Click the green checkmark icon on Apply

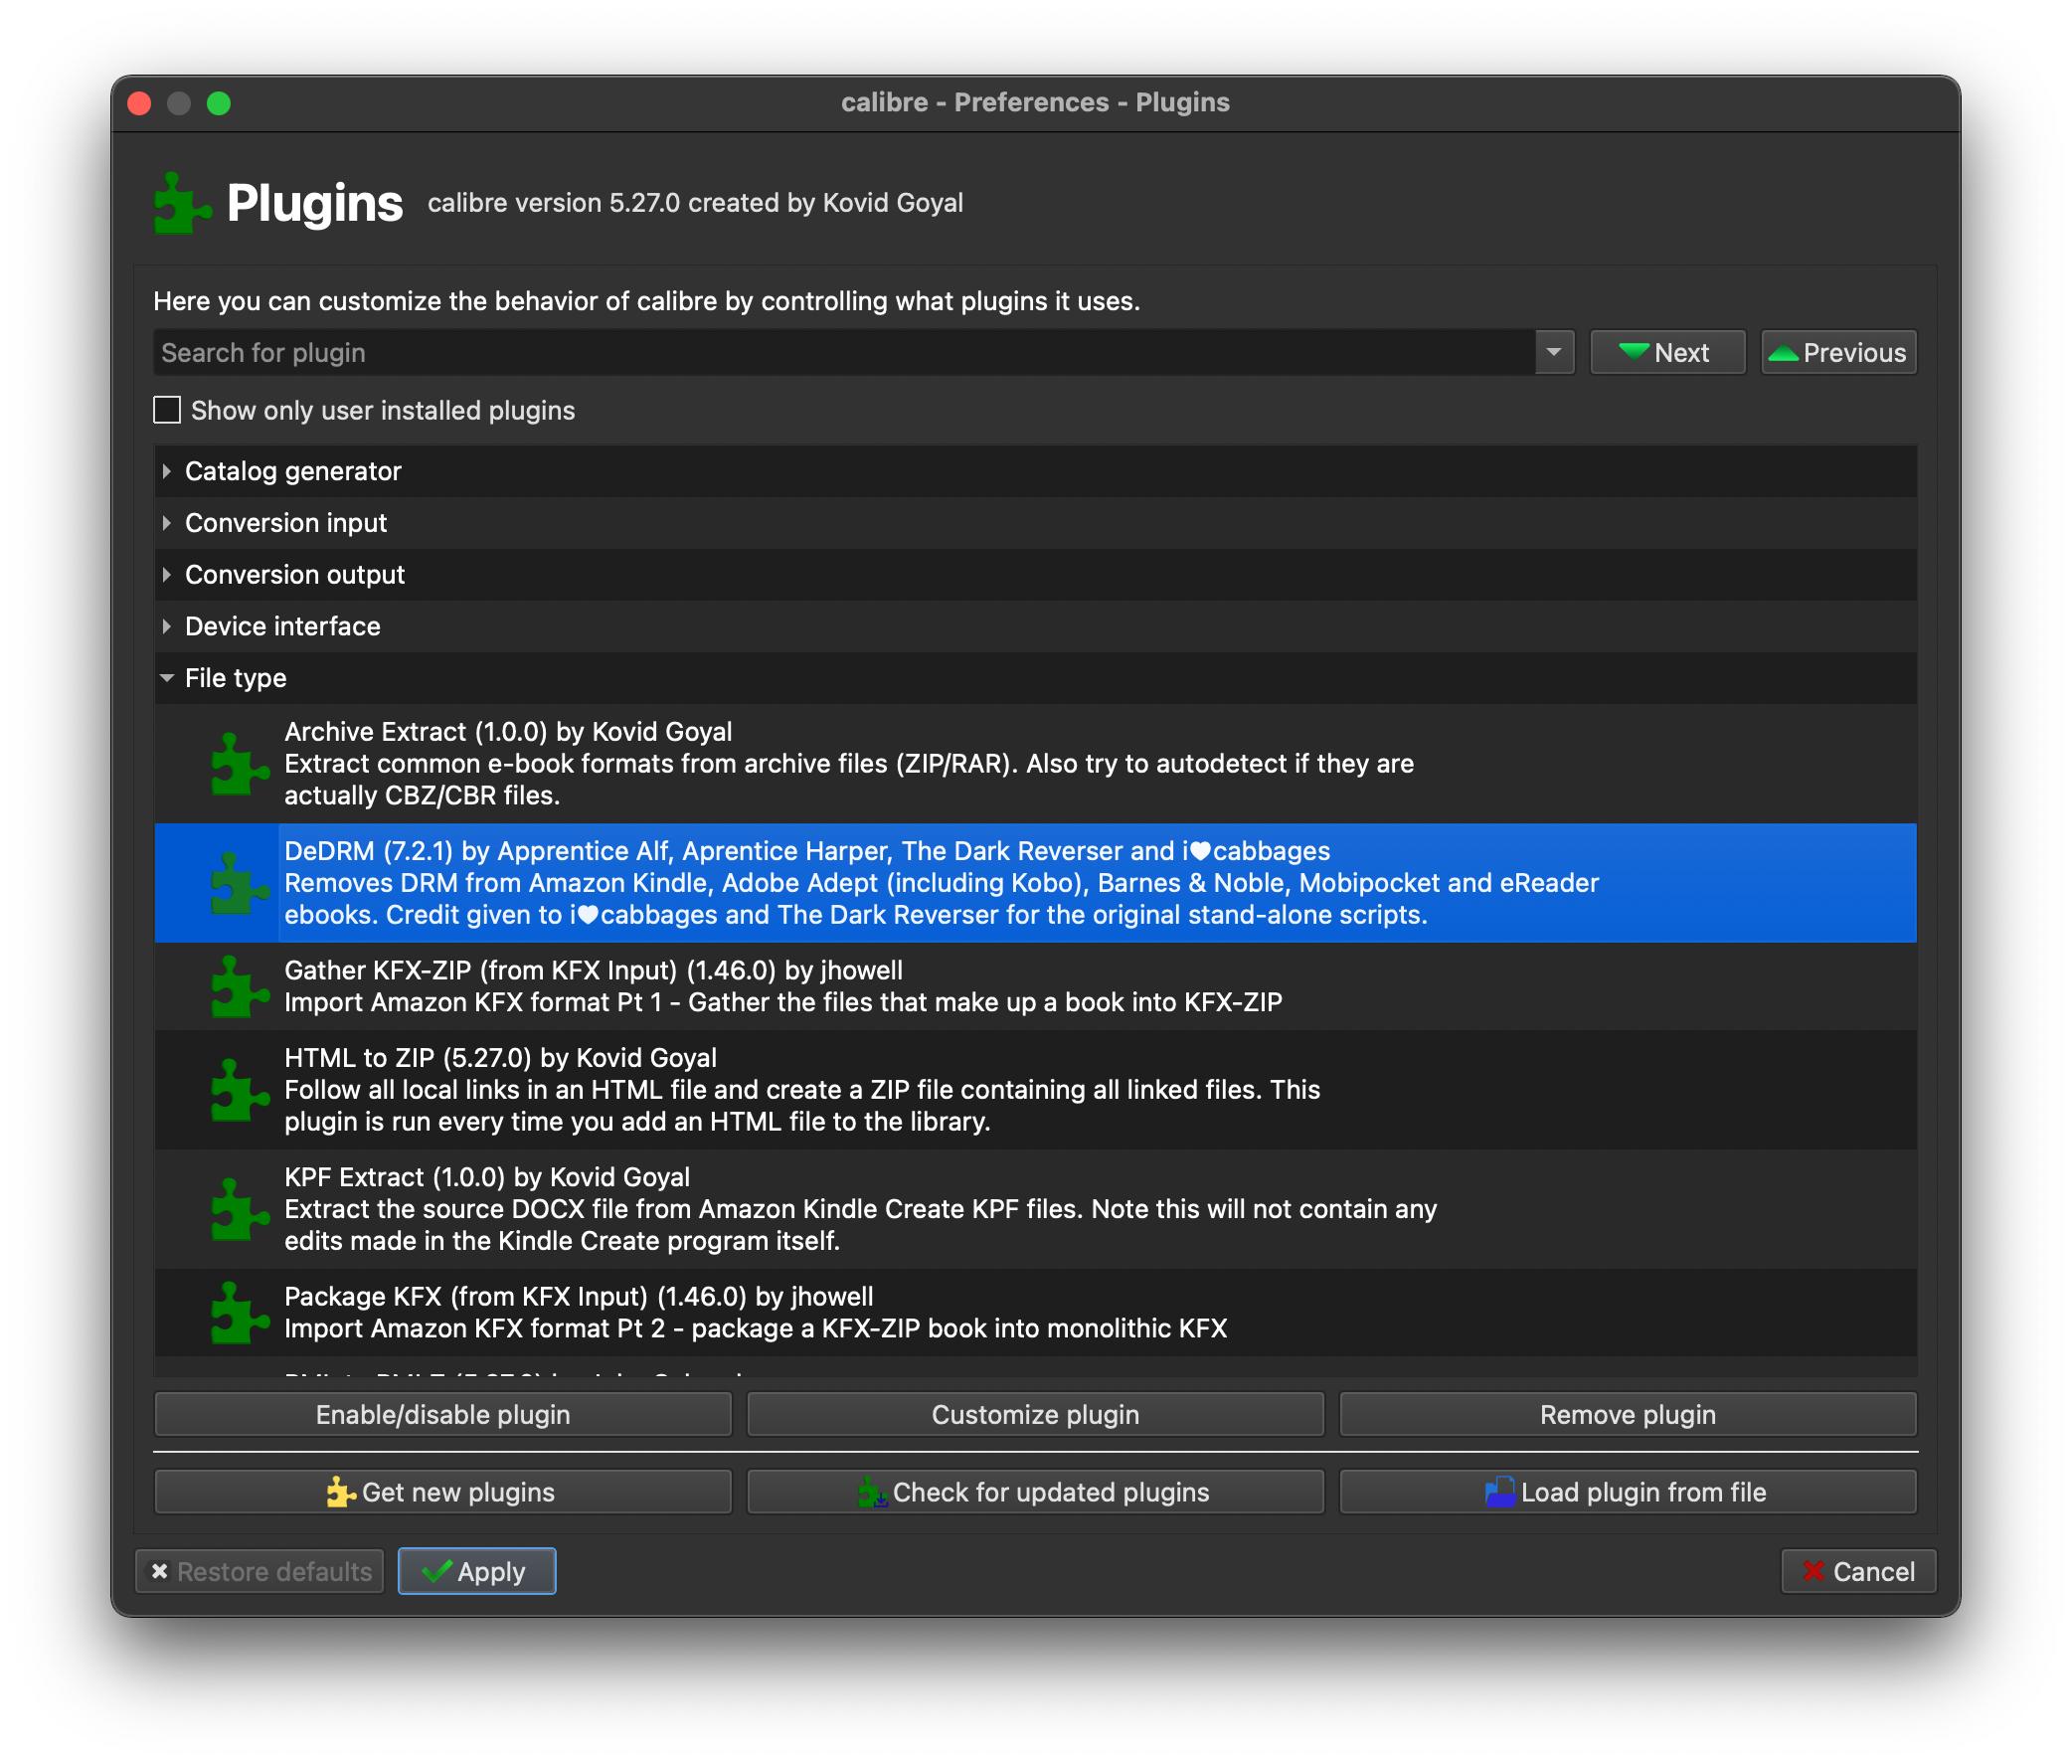pos(437,1571)
